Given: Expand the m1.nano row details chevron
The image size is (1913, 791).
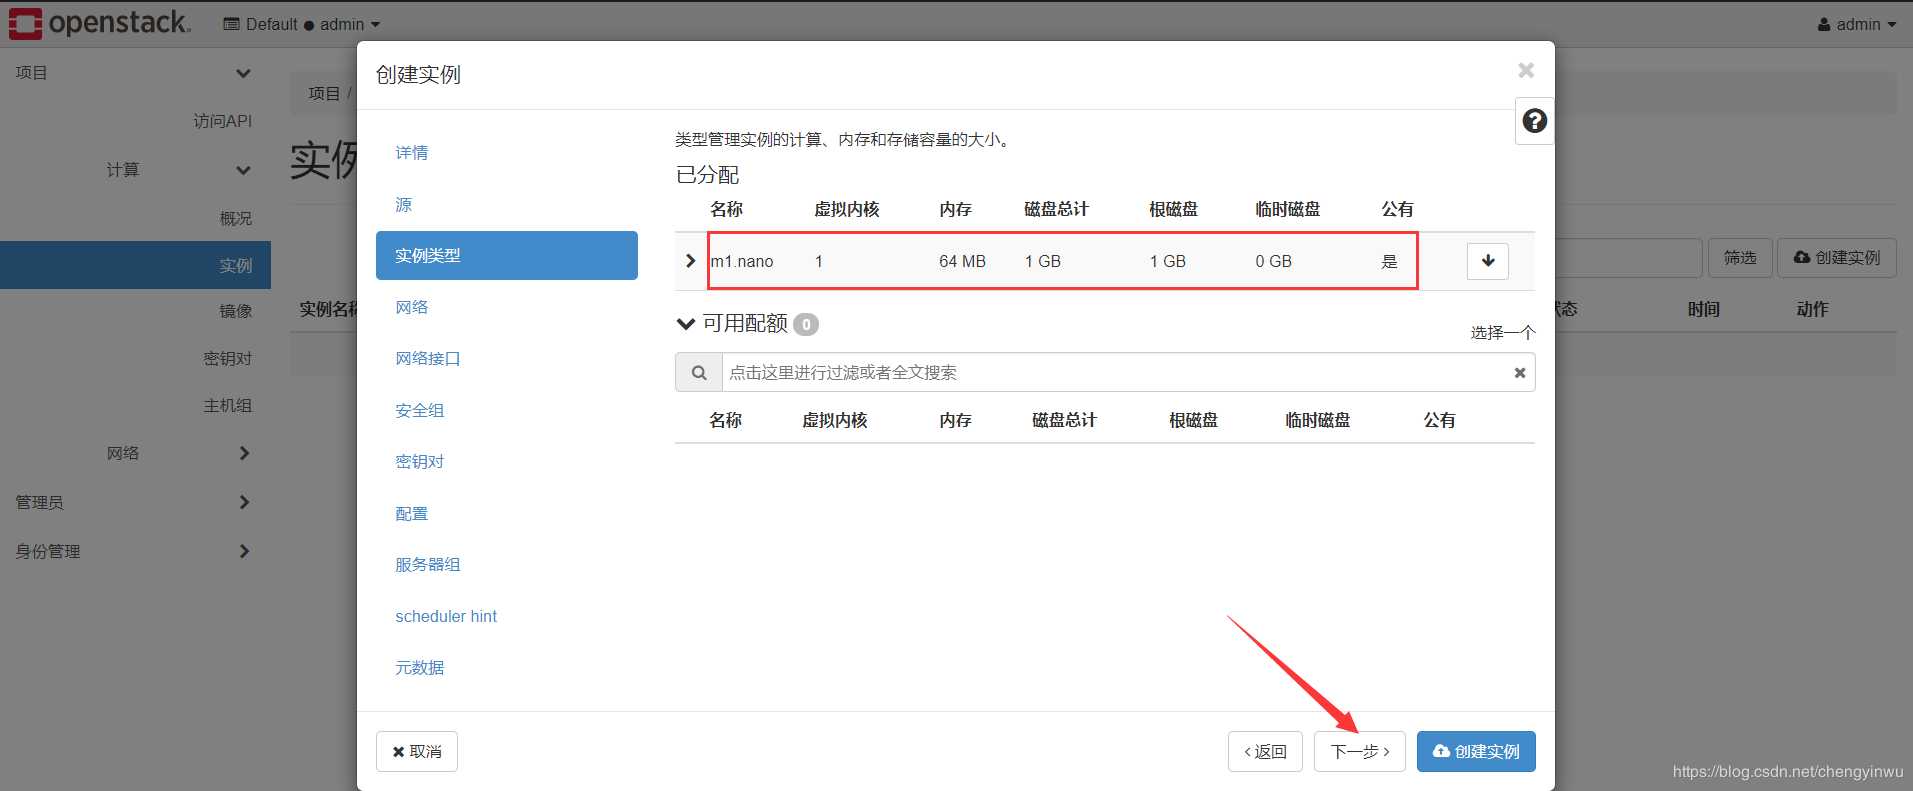Looking at the screenshot, I should click(x=690, y=261).
